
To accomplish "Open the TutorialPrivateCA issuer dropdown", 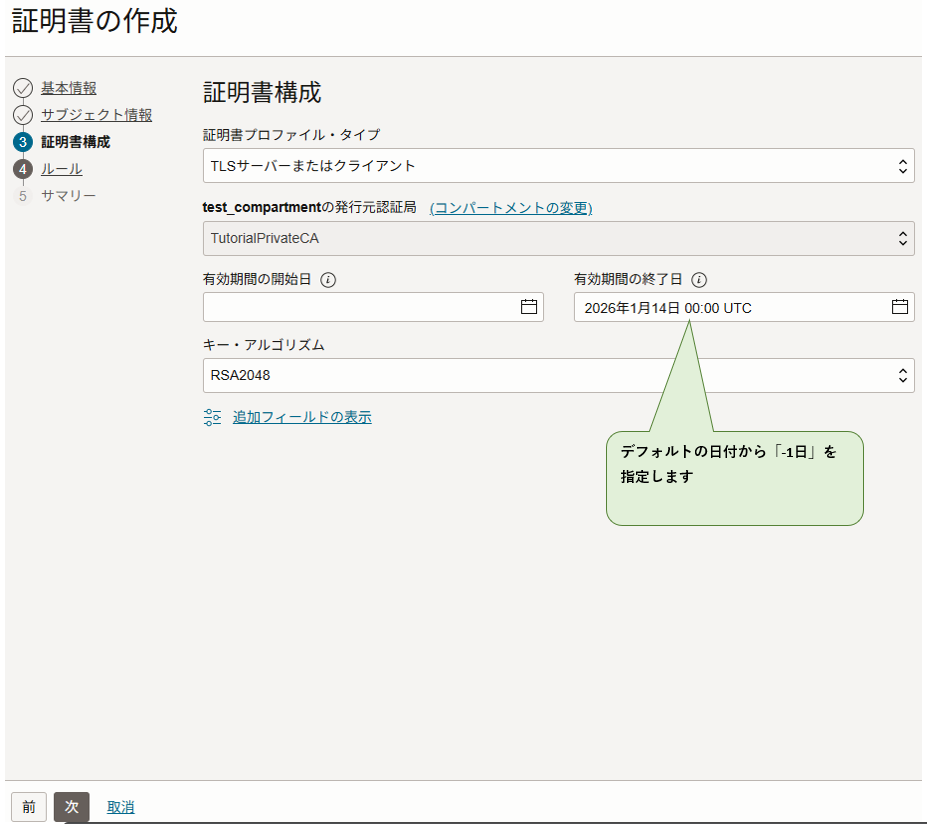I will click(x=558, y=239).
